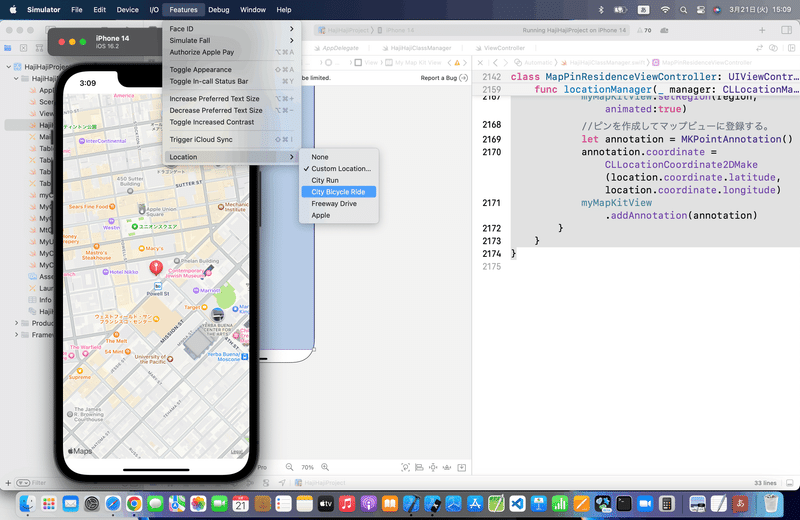Add a new Xcode editor tab
Image resolution: width=800 pixels, height=520 pixels.
[762, 30]
